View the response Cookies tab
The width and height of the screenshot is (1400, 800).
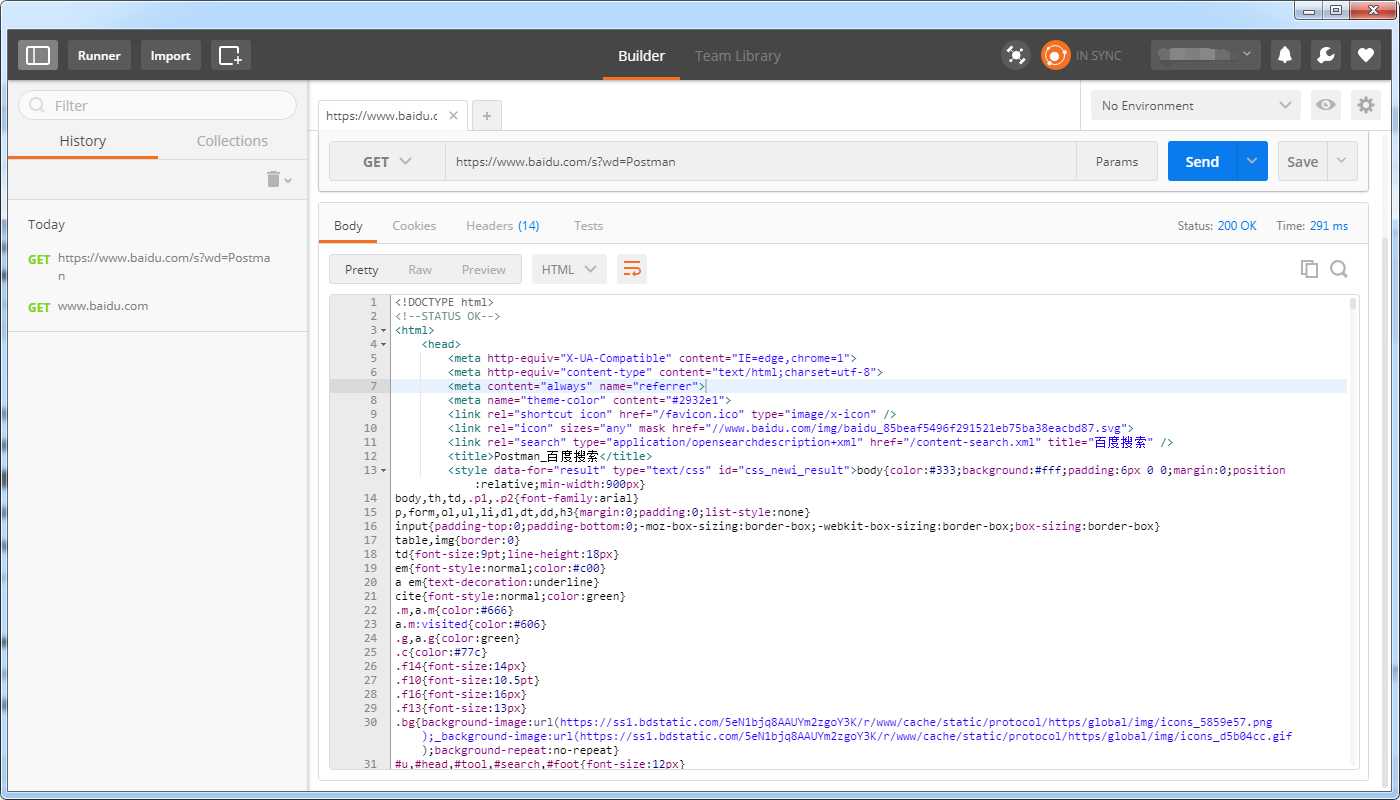(414, 226)
